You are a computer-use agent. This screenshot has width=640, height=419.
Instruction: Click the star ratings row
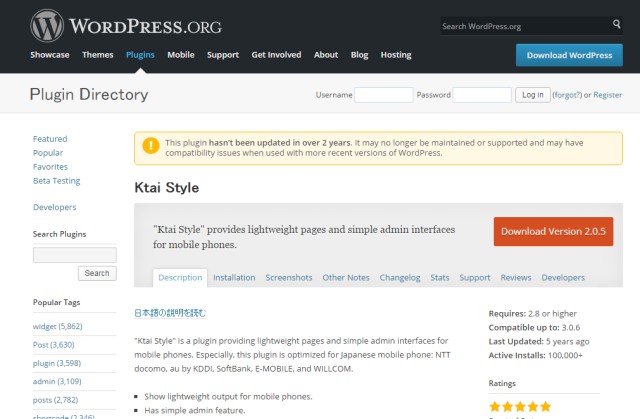(519, 407)
